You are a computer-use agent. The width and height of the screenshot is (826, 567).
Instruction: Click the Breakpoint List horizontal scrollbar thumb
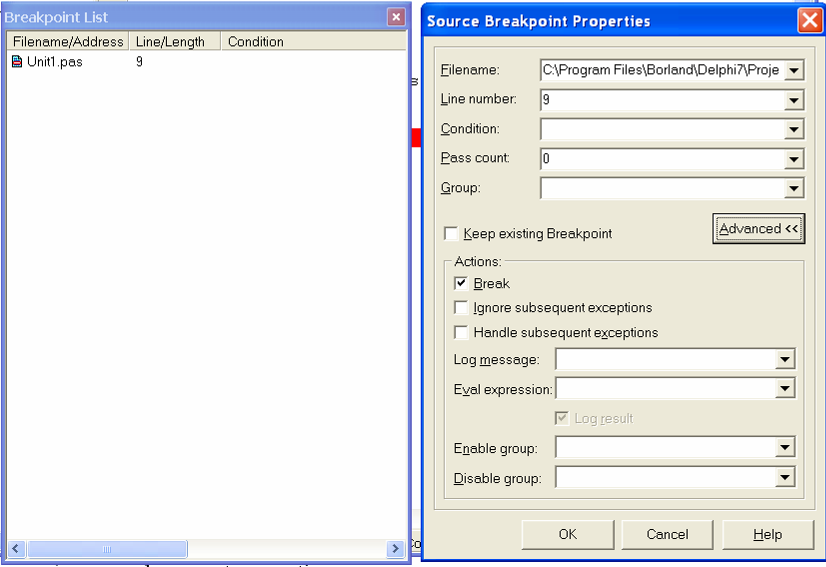[x=107, y=549]
